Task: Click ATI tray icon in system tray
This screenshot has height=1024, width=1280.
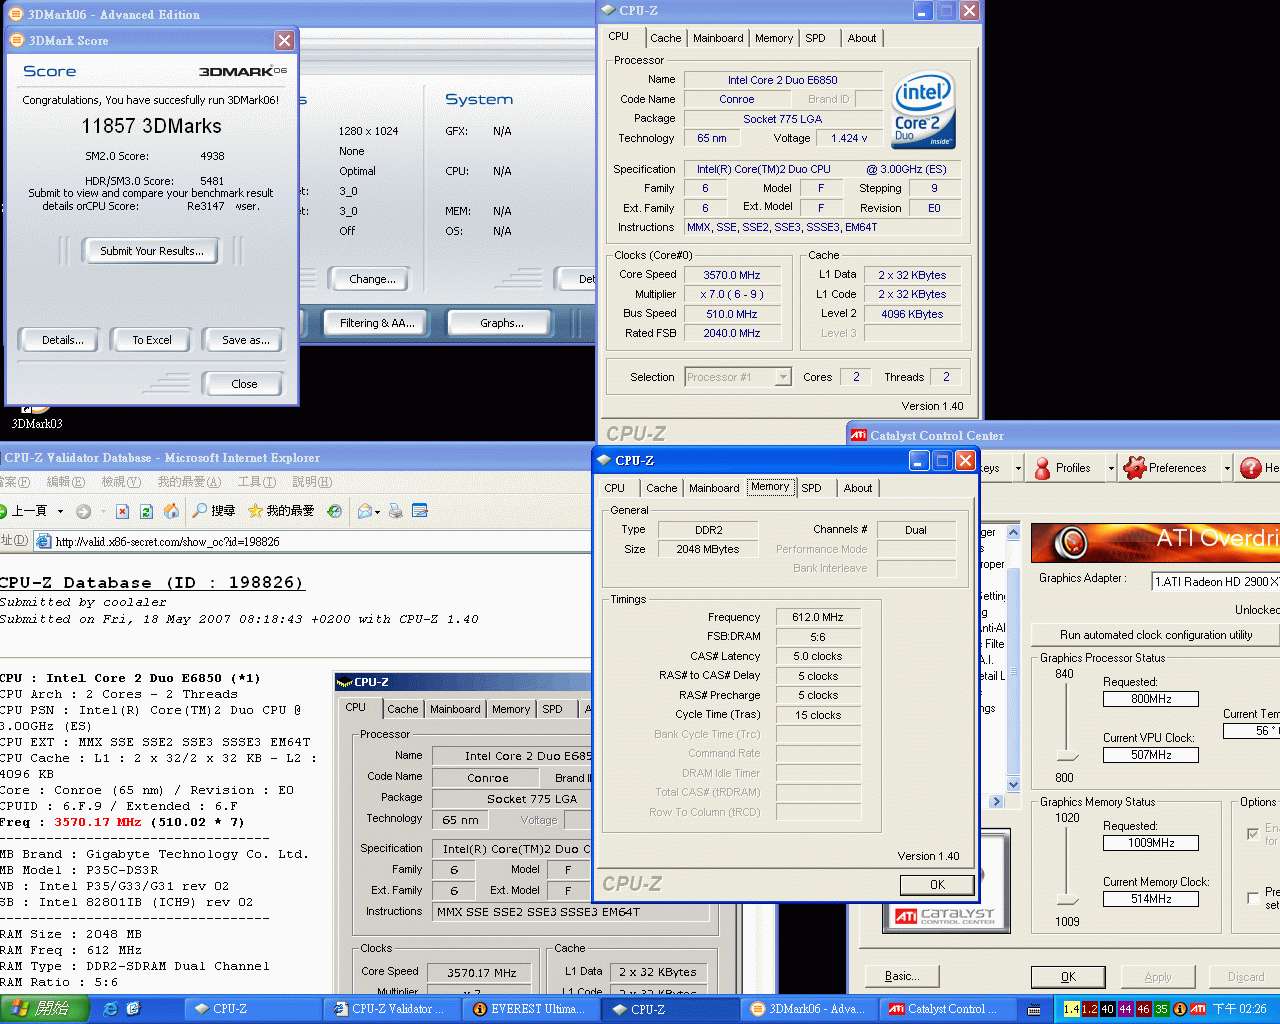Action: (1198, 1009)
